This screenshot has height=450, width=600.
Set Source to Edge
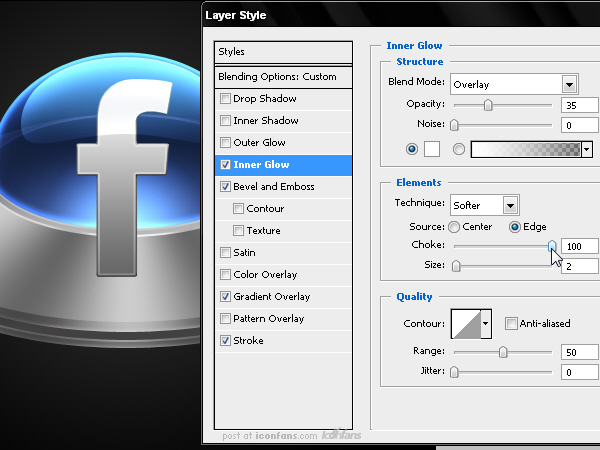click(515, 227)
